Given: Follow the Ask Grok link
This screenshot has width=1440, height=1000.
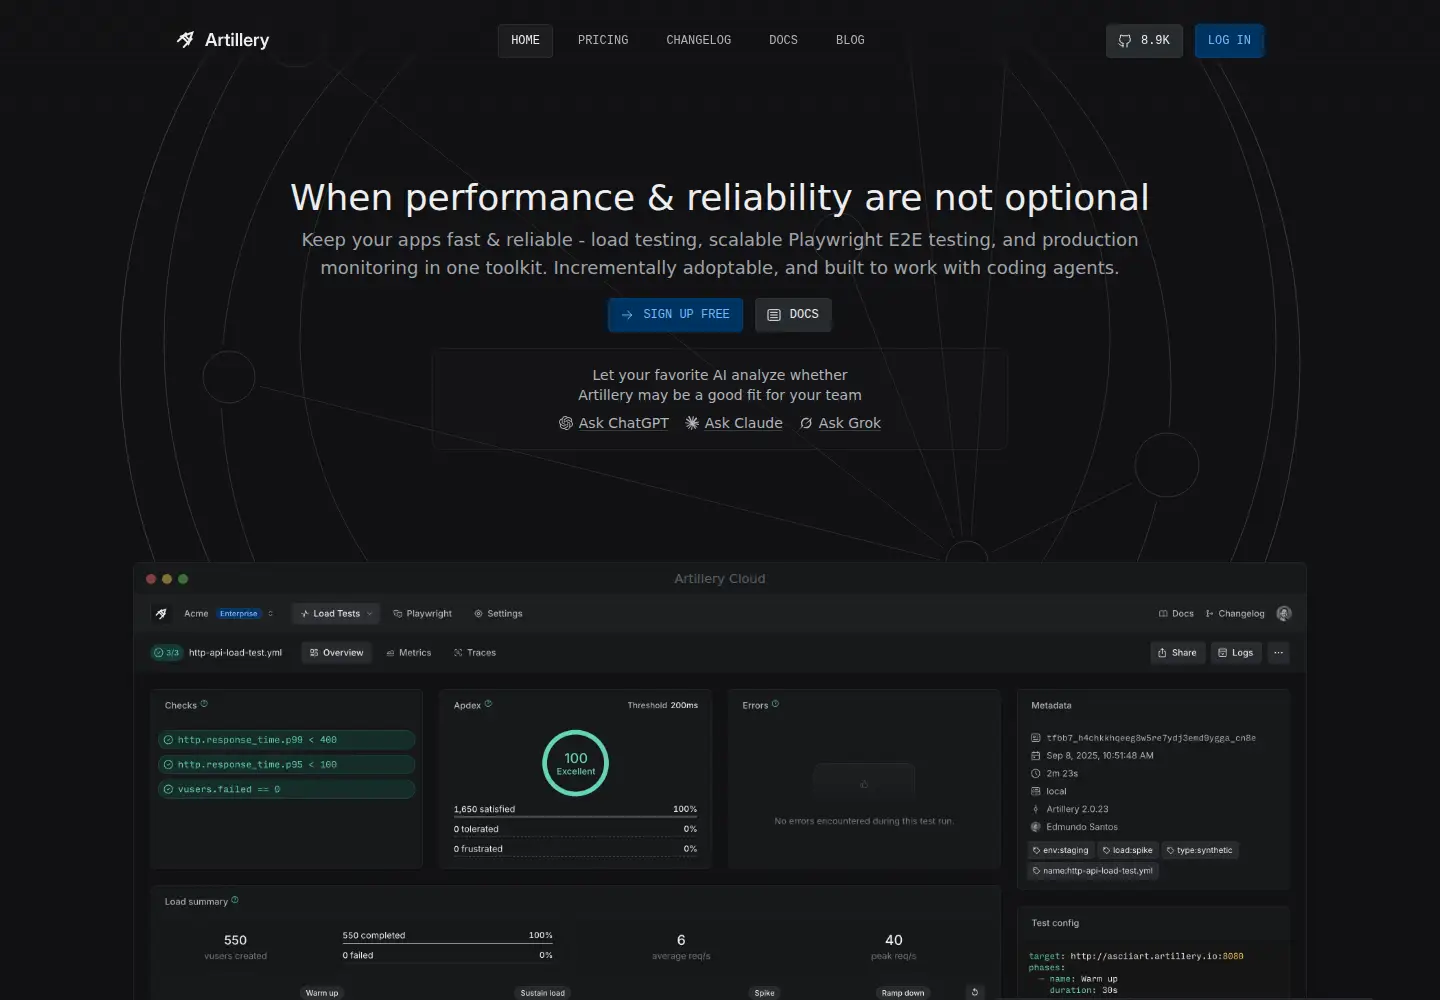Looking at the screenshot, I should (x=840, y=423).
